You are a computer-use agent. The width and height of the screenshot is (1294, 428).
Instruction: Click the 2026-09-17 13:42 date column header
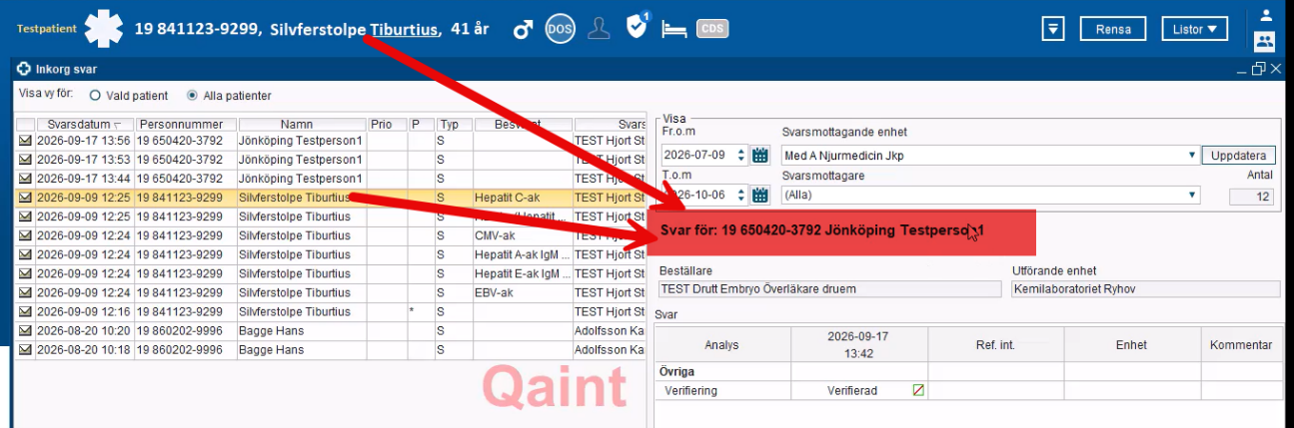(x=859, y=345)
